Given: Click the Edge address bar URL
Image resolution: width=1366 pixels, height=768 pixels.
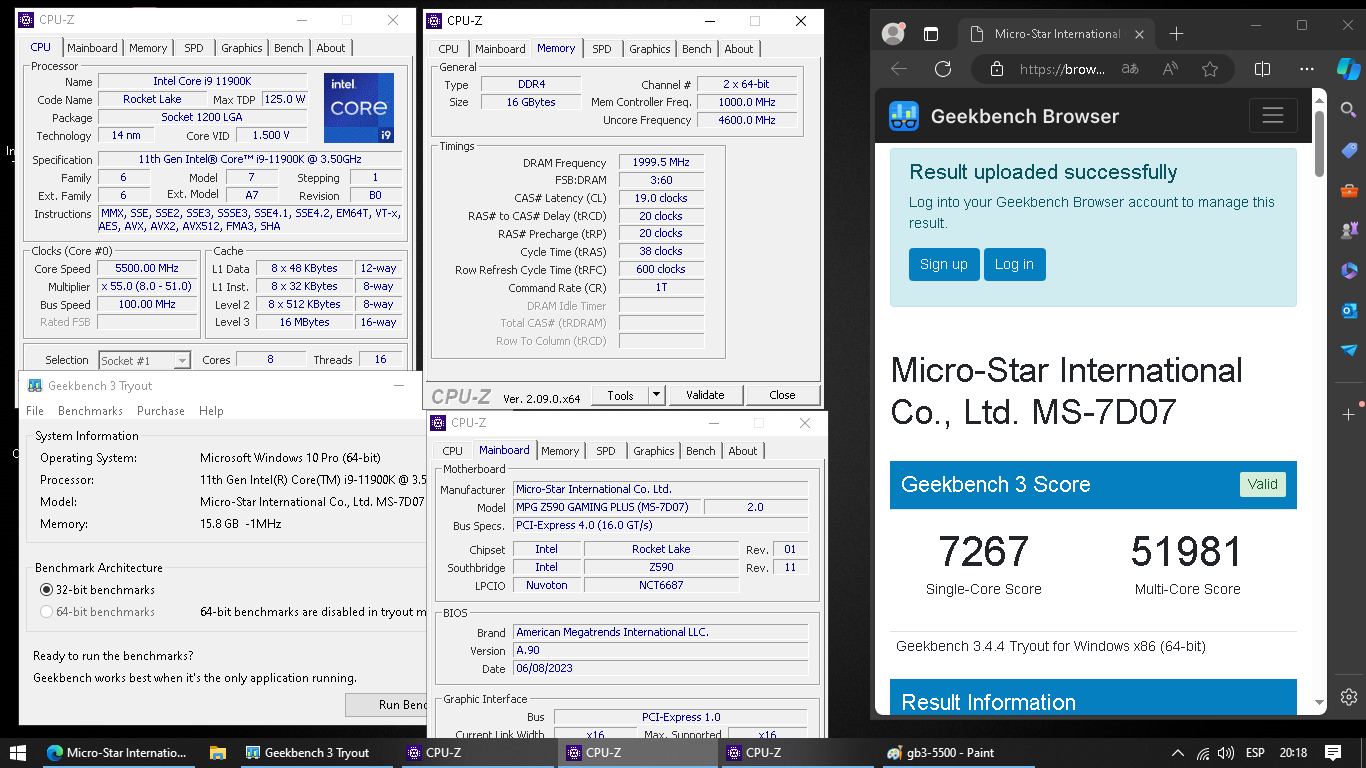Looking at the screenshot, I should pyautogui.click(x=1063, y=69).
